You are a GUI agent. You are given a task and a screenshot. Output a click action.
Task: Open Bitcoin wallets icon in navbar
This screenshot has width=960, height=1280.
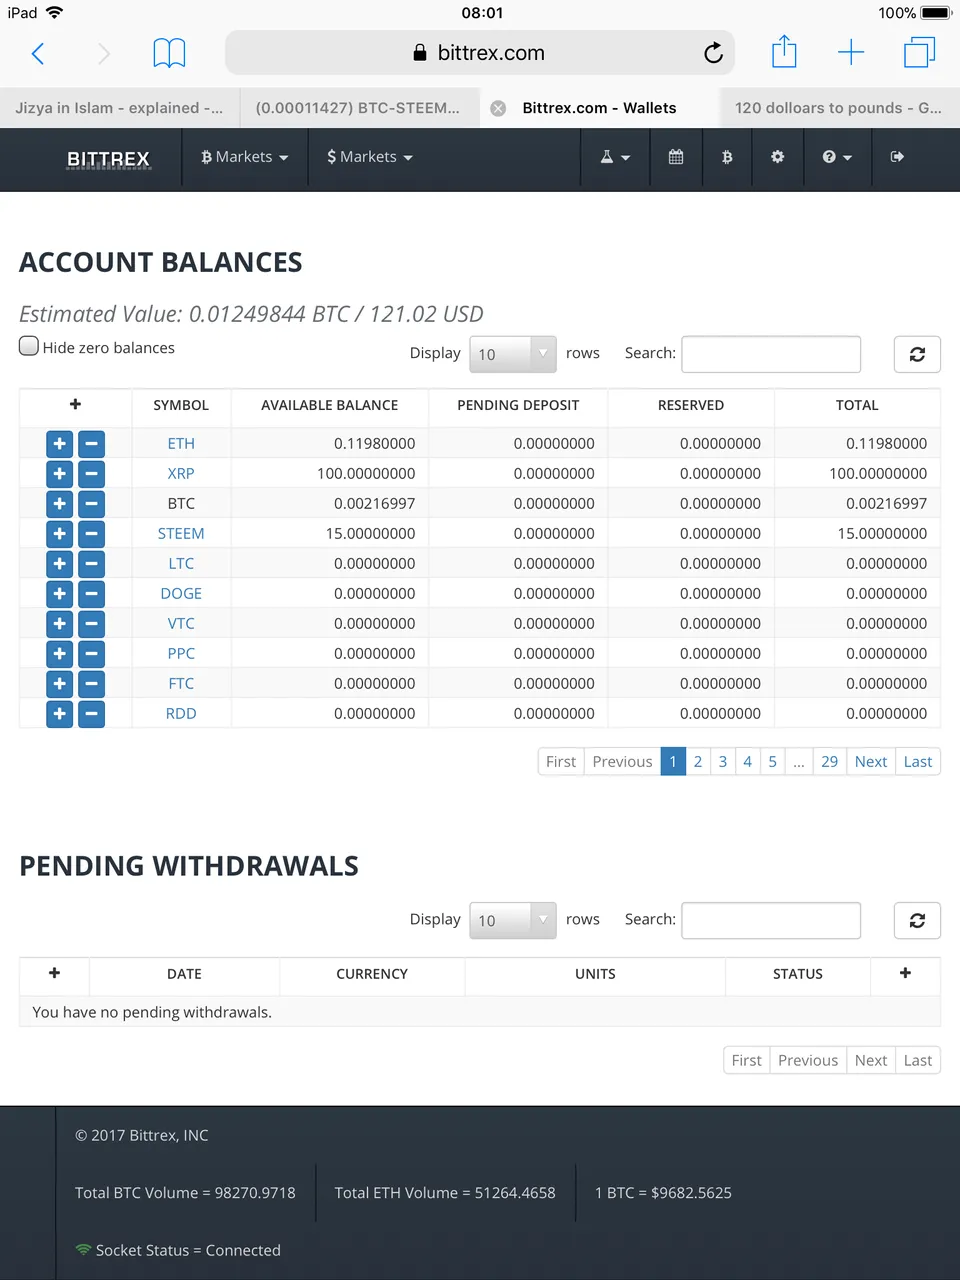727,157
